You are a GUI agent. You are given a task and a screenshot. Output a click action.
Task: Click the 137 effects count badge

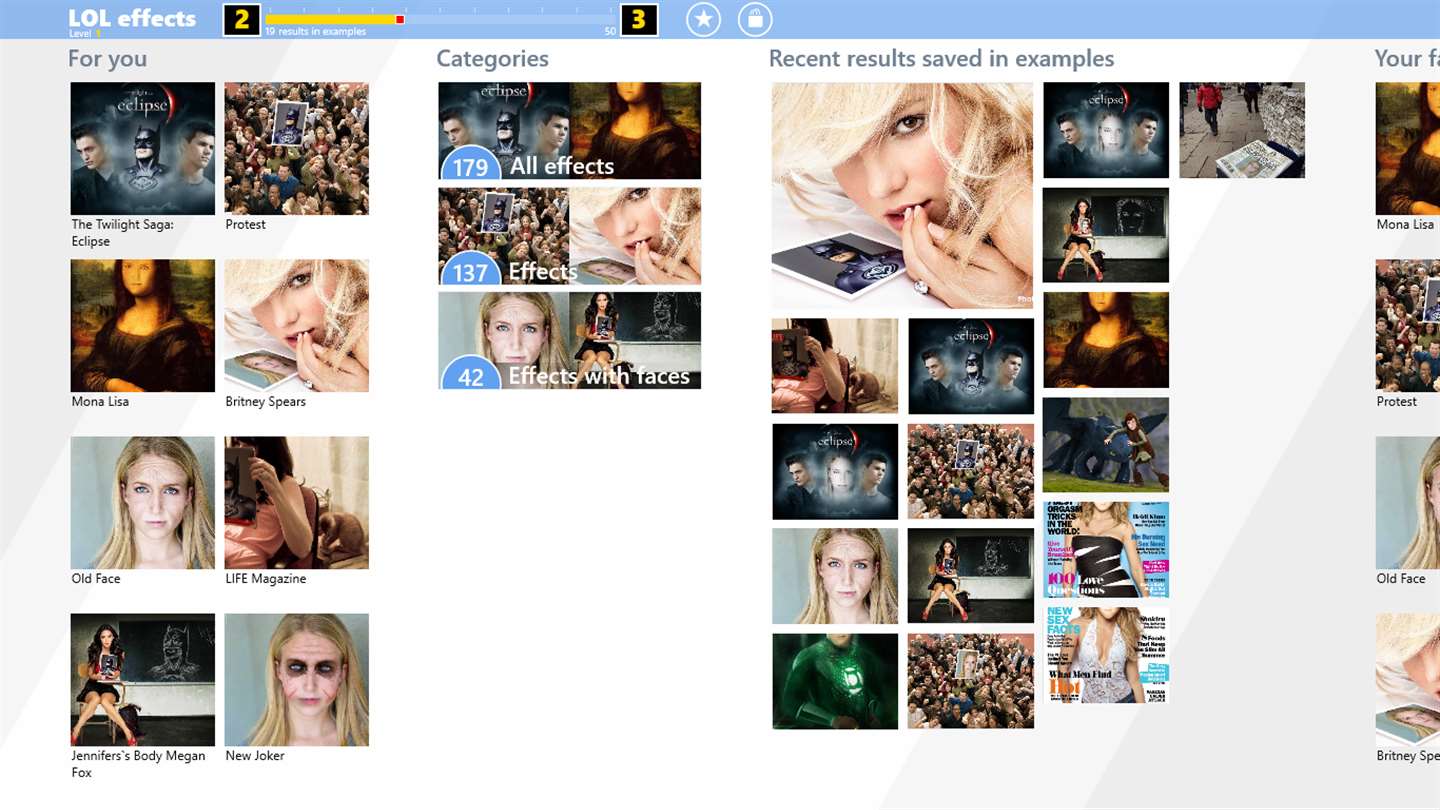[x=470, y=269]
